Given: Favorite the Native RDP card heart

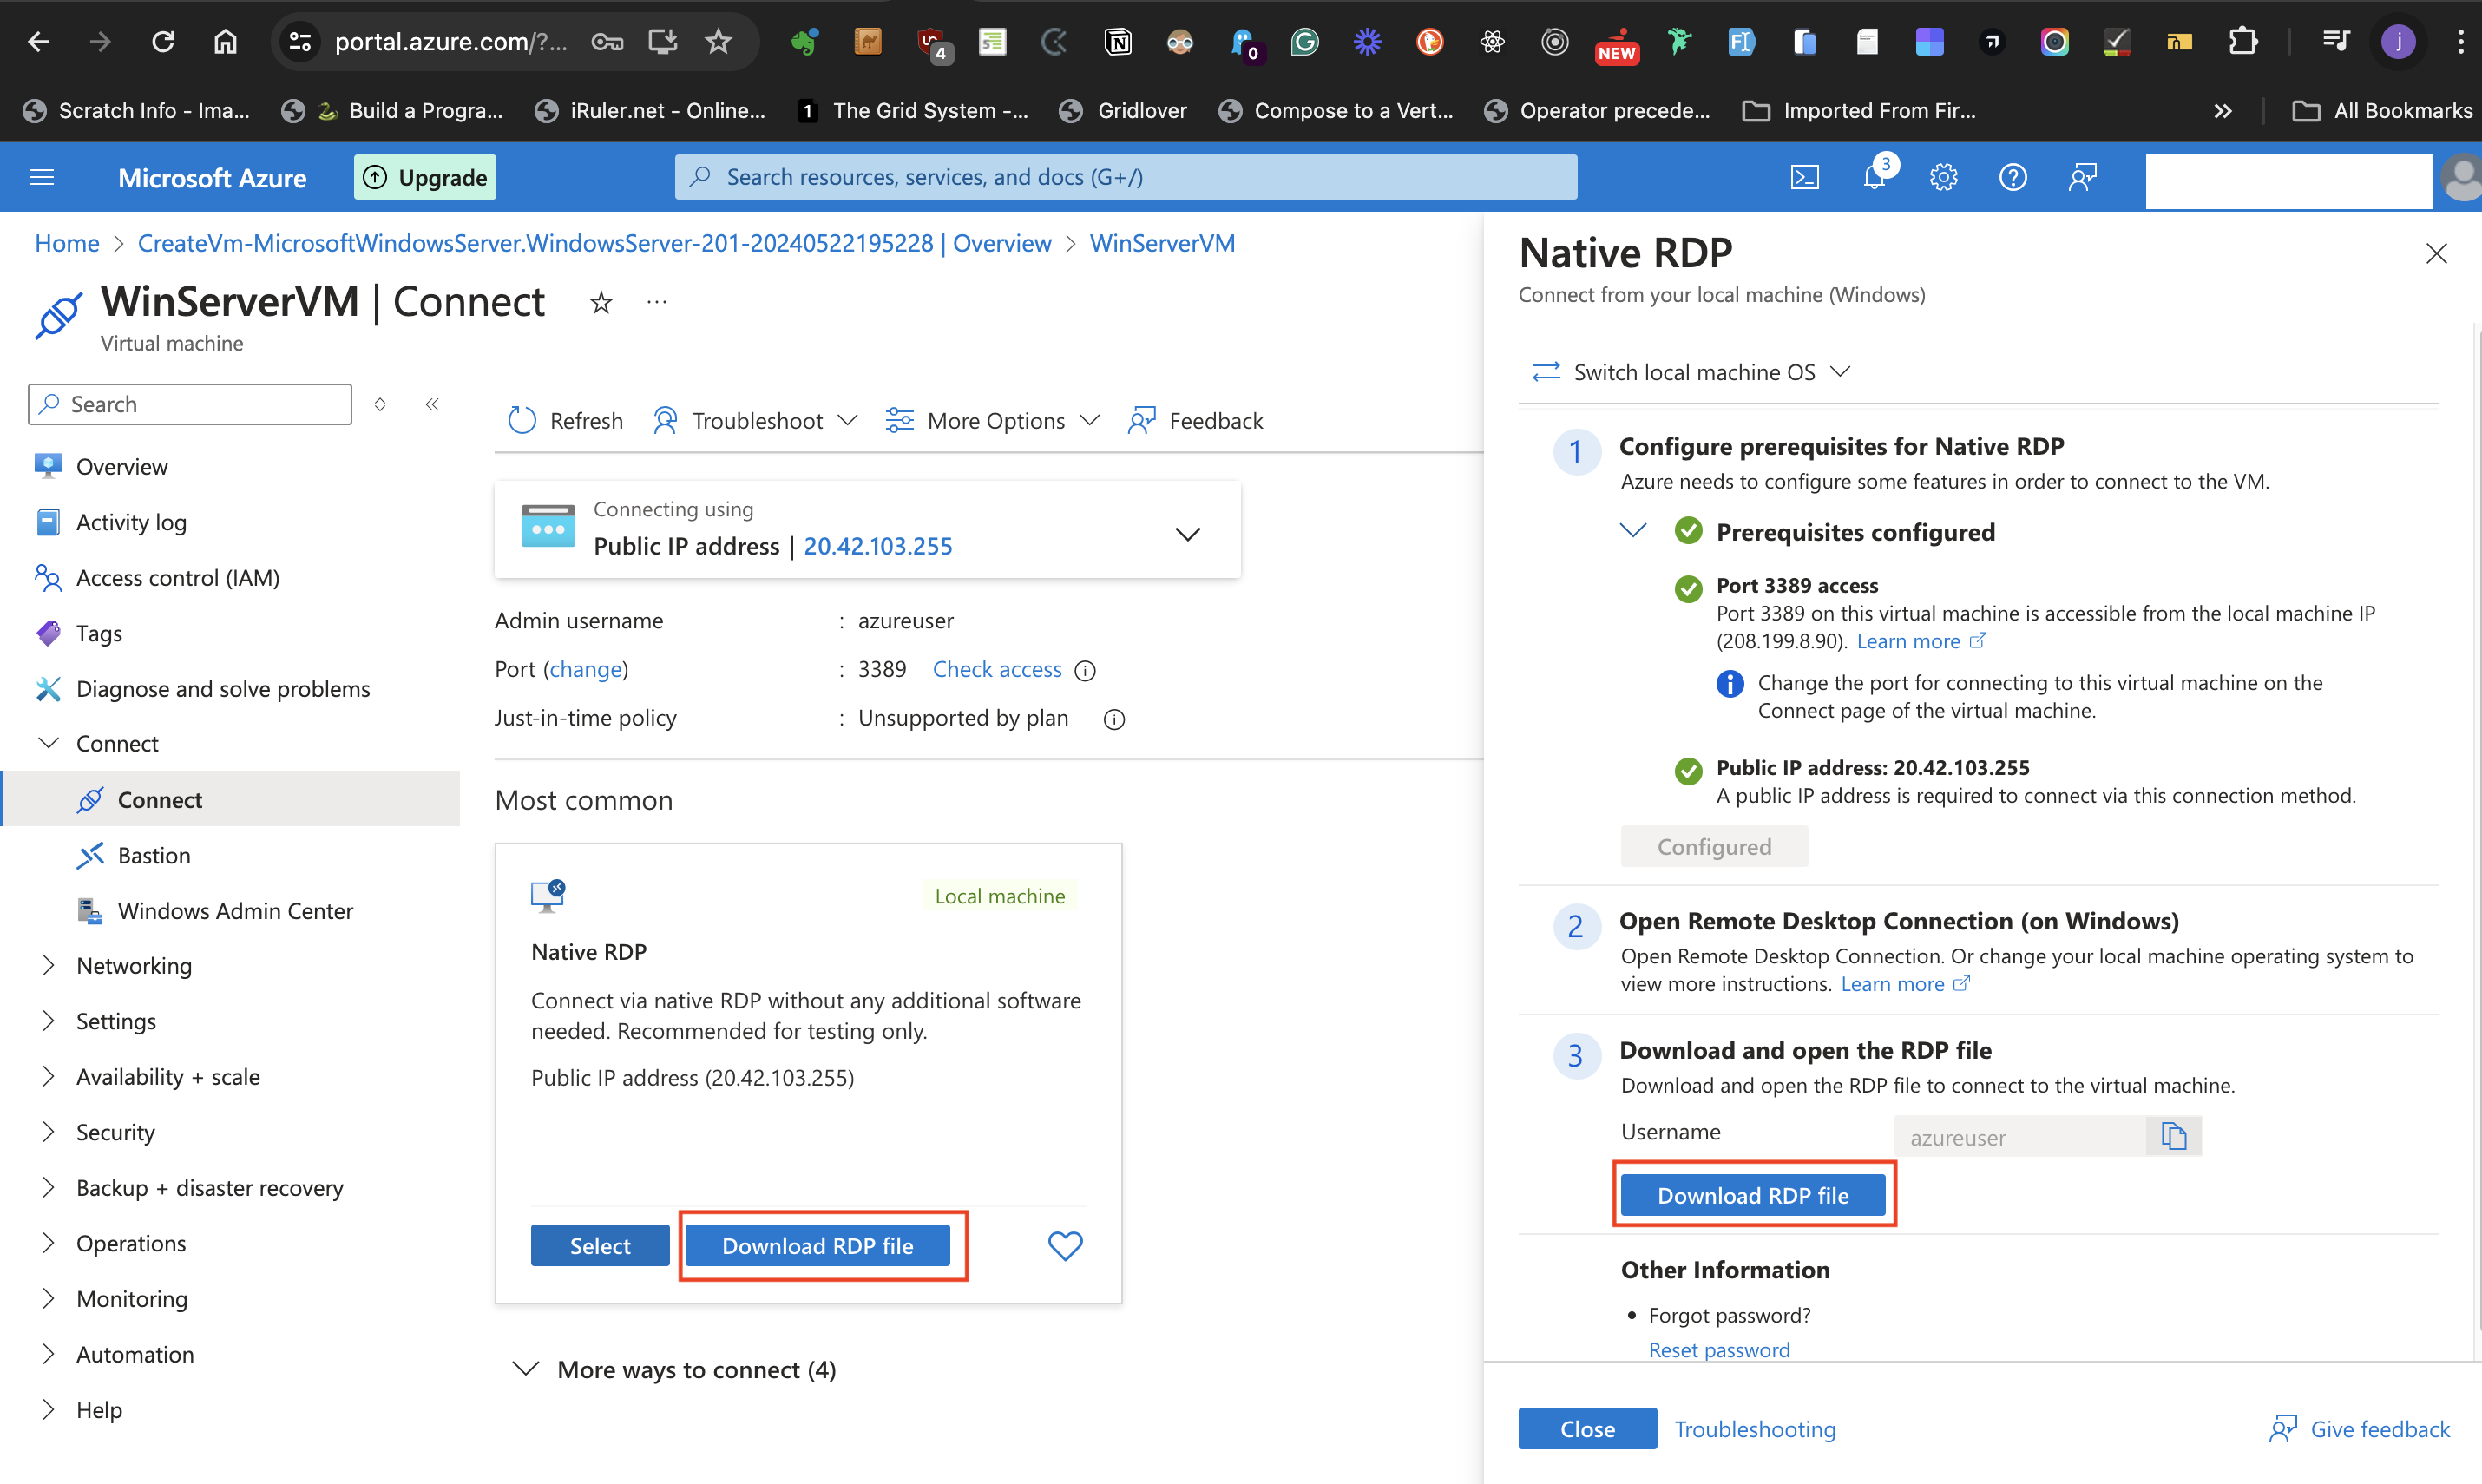Looking at the screenshot, I should [1065, 1245].
